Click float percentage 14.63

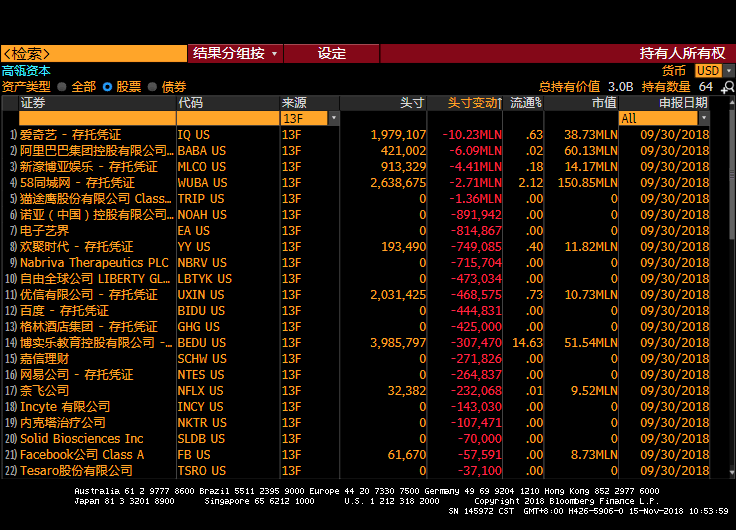point(528,343)
